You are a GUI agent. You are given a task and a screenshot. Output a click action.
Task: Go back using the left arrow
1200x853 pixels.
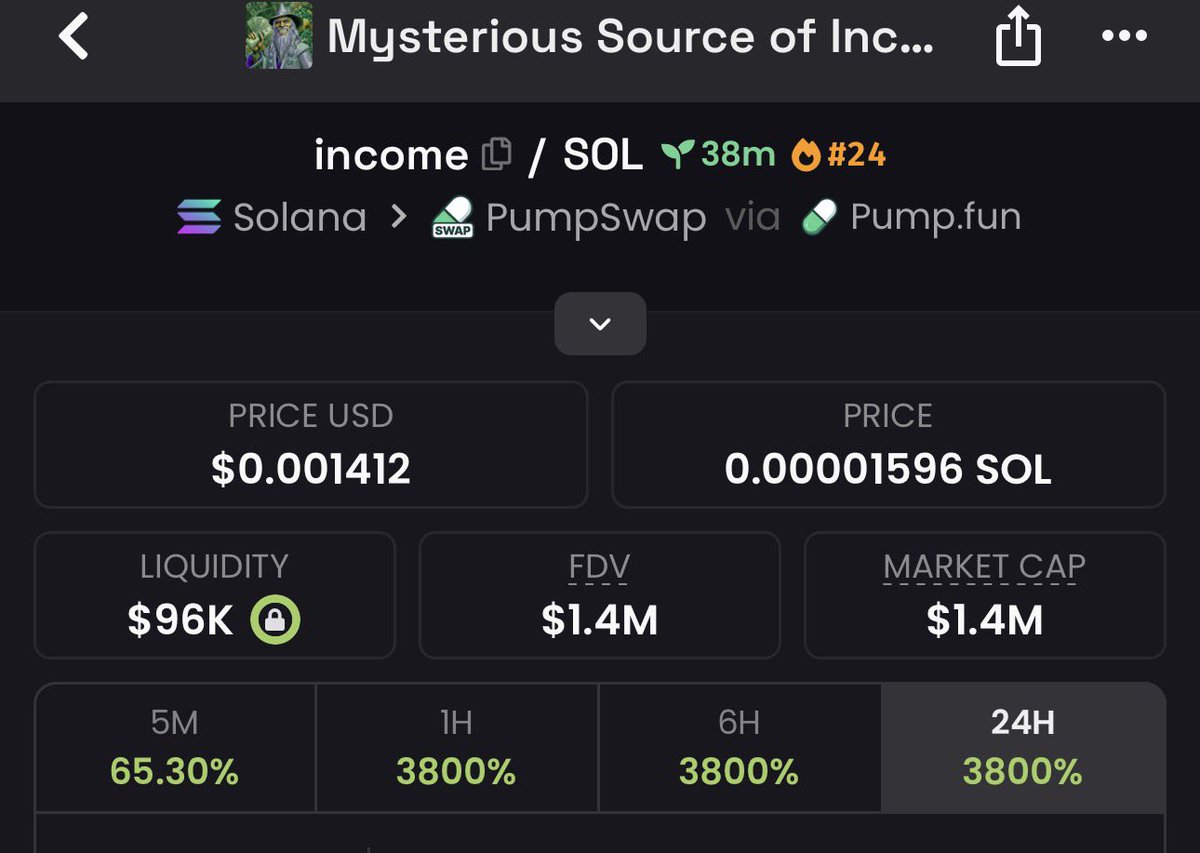click(x=74, y=37)
